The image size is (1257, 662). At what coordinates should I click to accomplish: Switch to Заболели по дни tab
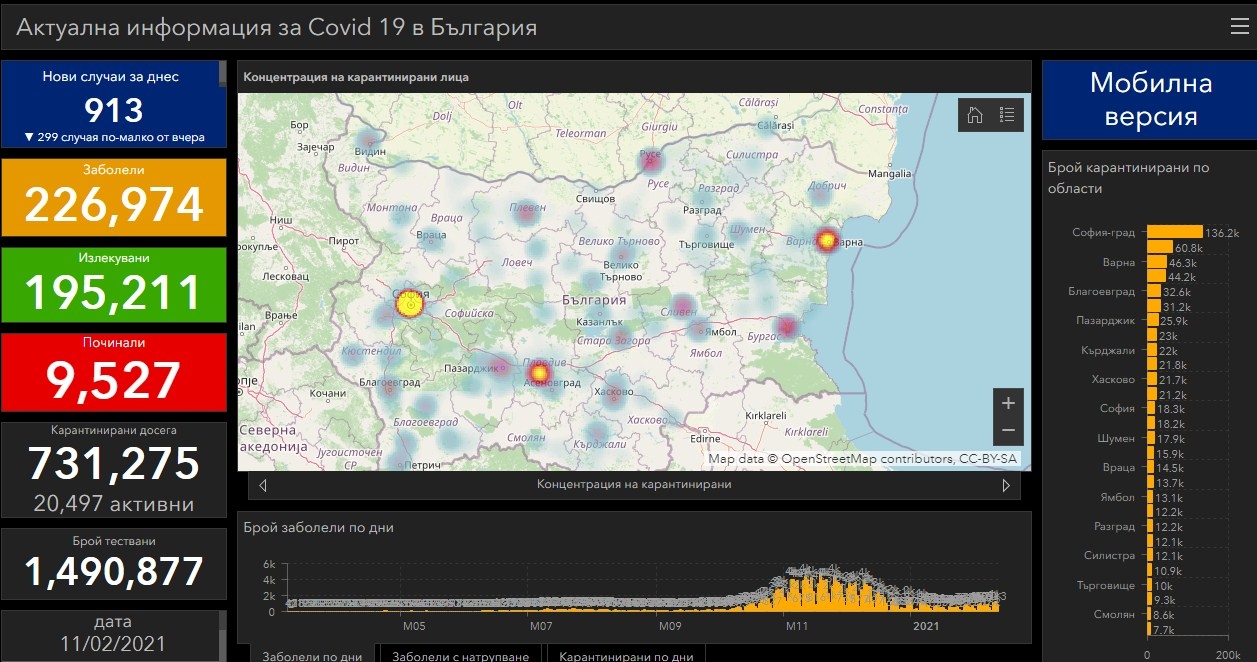[312, 655]
